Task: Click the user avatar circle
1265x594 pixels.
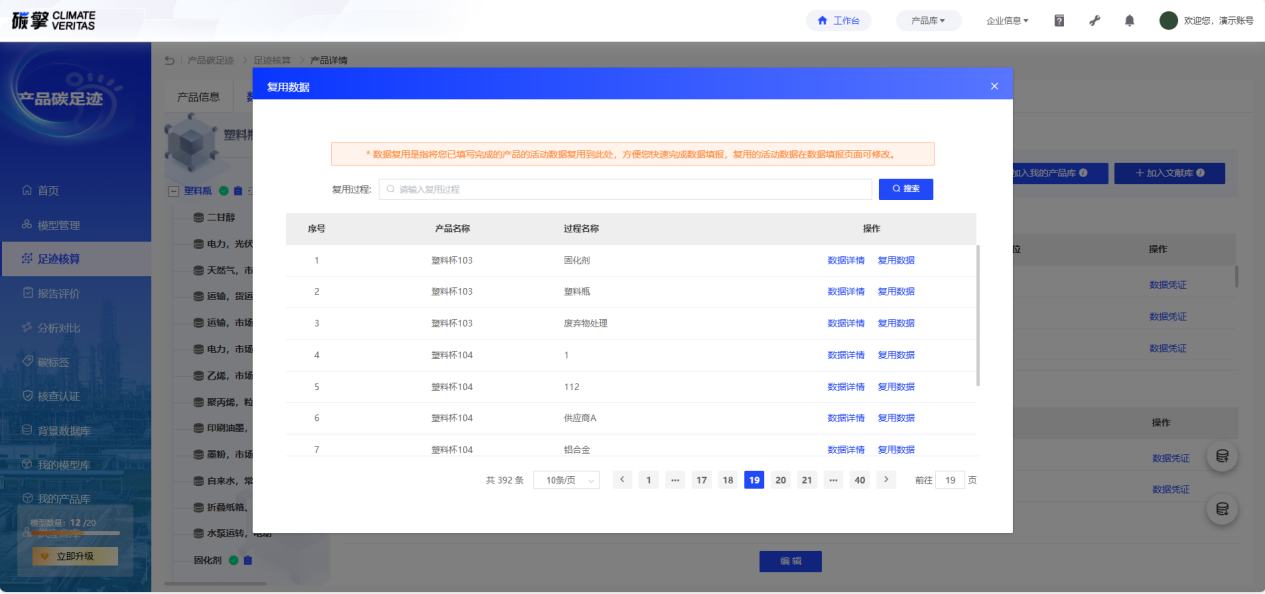Action: point(1168,20)
